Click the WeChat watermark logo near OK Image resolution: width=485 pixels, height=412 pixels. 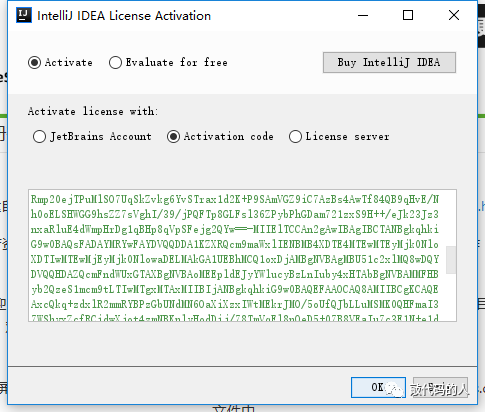pos(394,389)
